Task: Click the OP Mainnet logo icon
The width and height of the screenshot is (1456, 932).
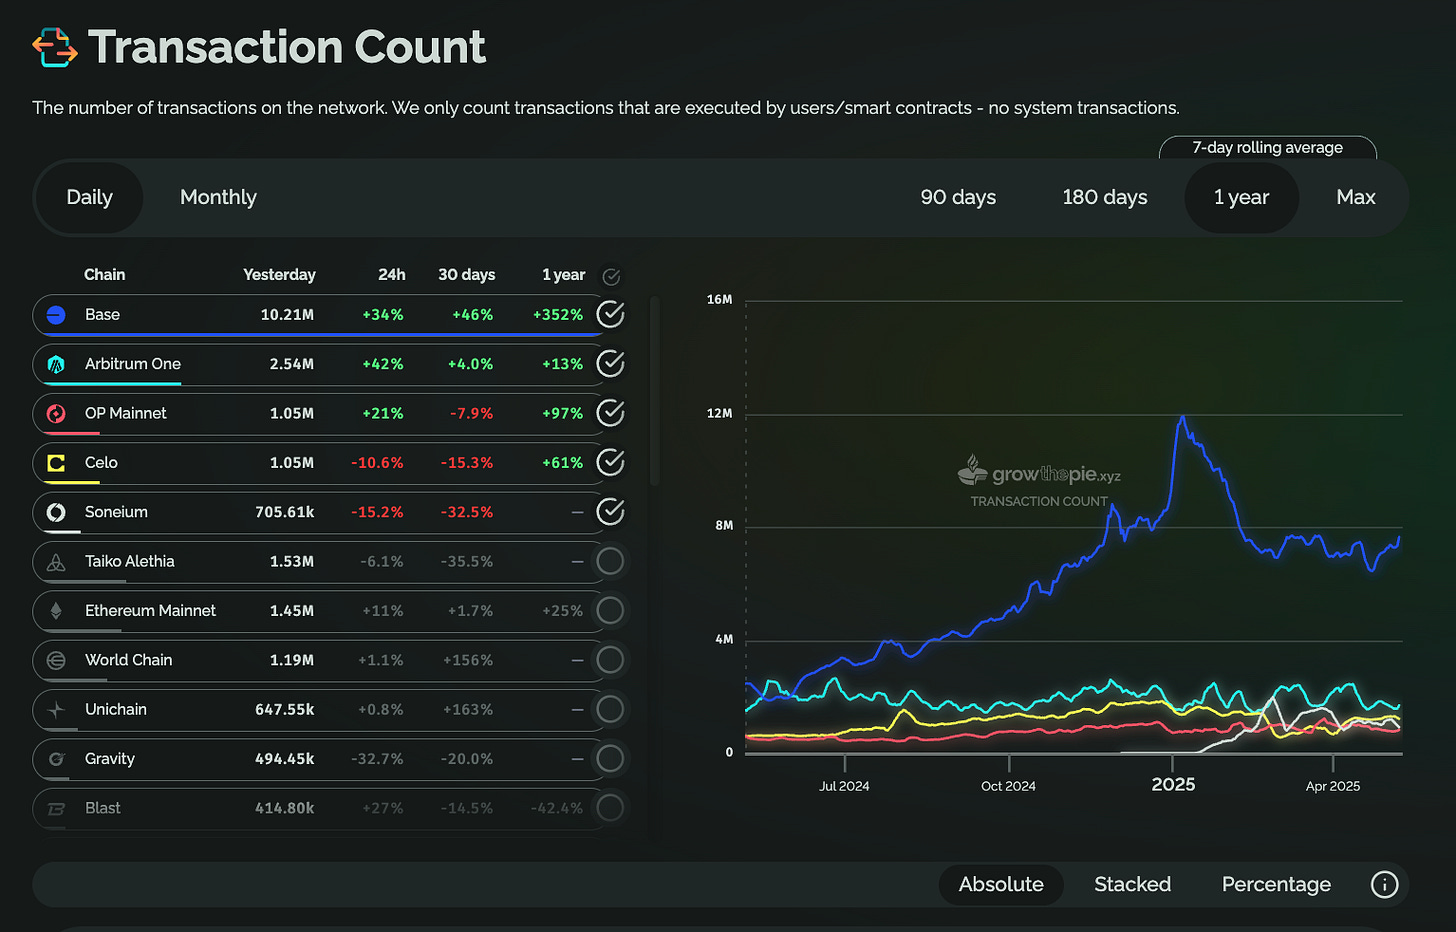Action: (x=56, y=413)
